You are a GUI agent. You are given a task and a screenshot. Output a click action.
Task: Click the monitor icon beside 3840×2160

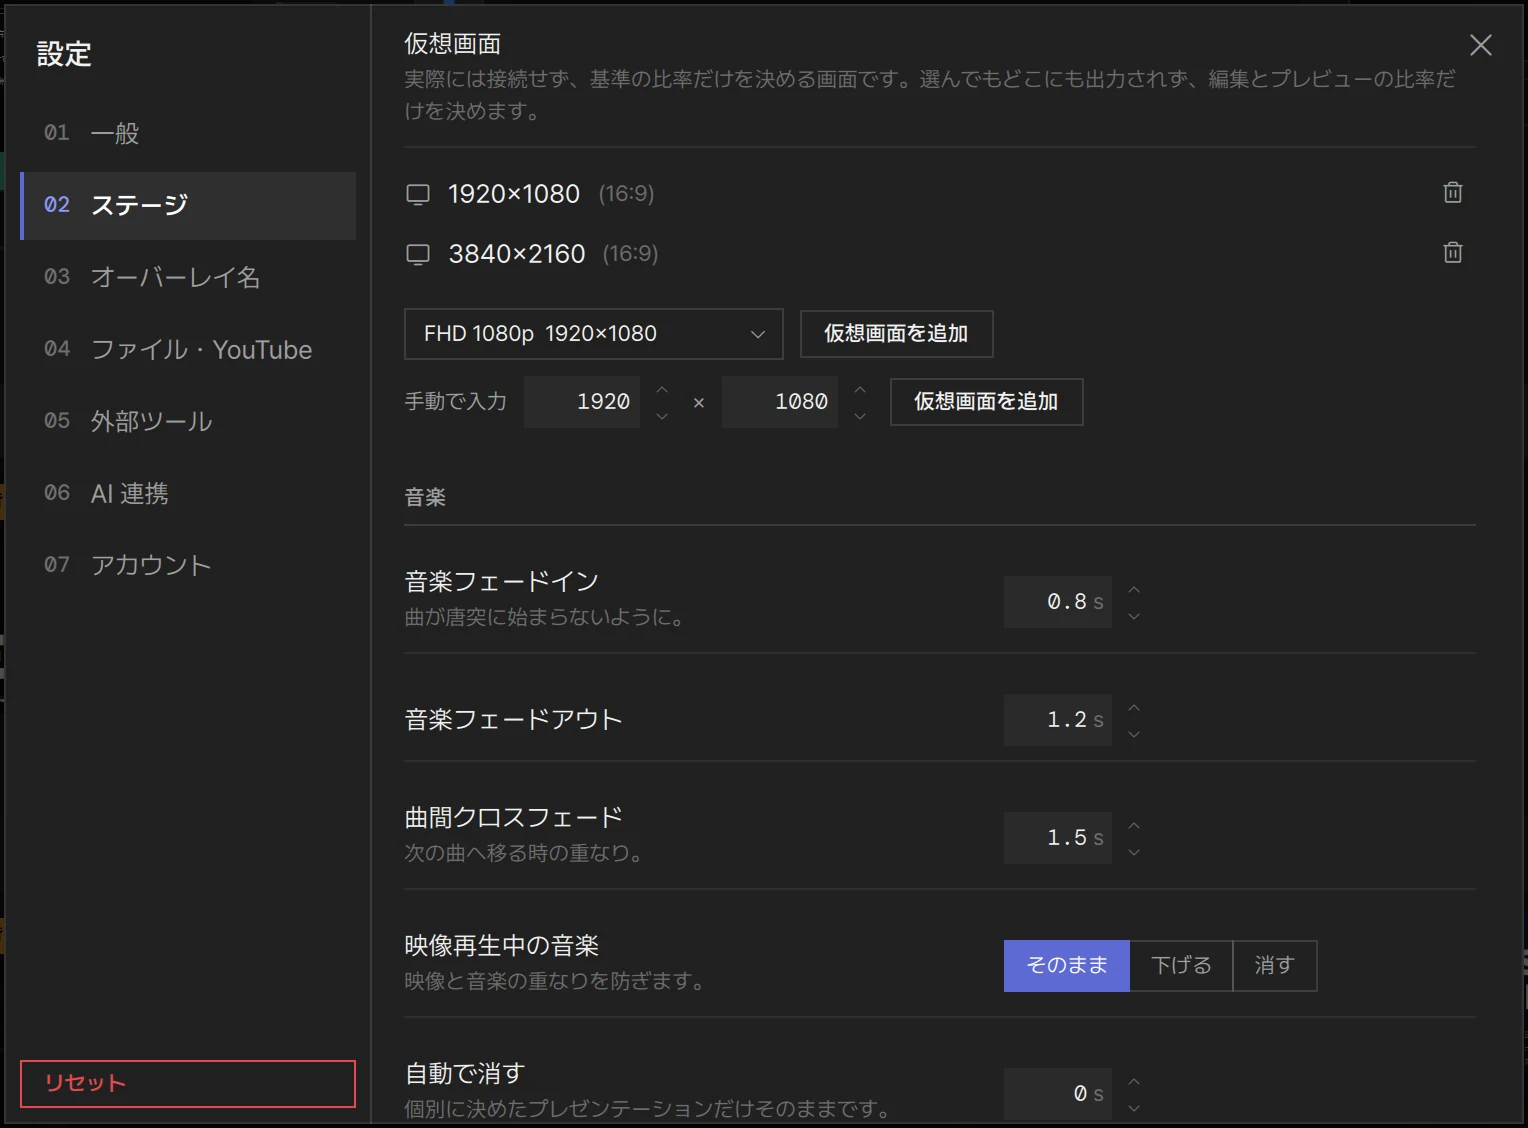tap(418, 254)
